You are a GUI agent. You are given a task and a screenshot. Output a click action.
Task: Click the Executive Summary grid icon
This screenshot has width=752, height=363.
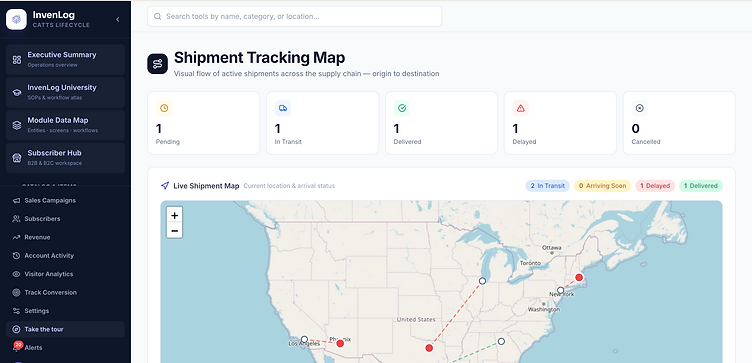[17, 59]
